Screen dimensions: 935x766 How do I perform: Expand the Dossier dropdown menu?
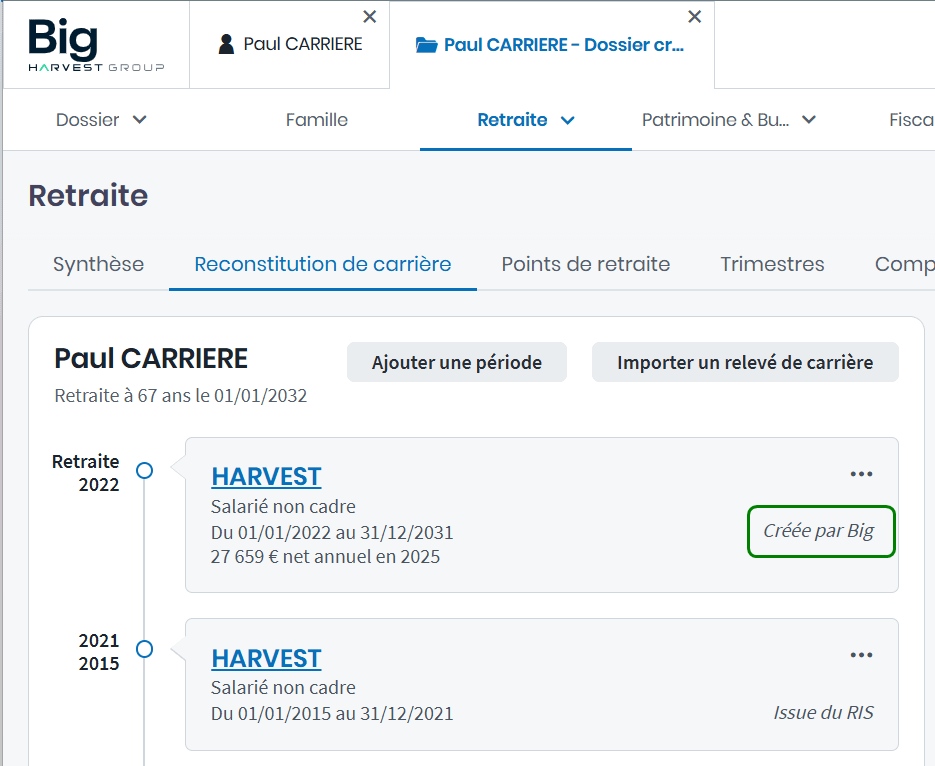(140, 120)
